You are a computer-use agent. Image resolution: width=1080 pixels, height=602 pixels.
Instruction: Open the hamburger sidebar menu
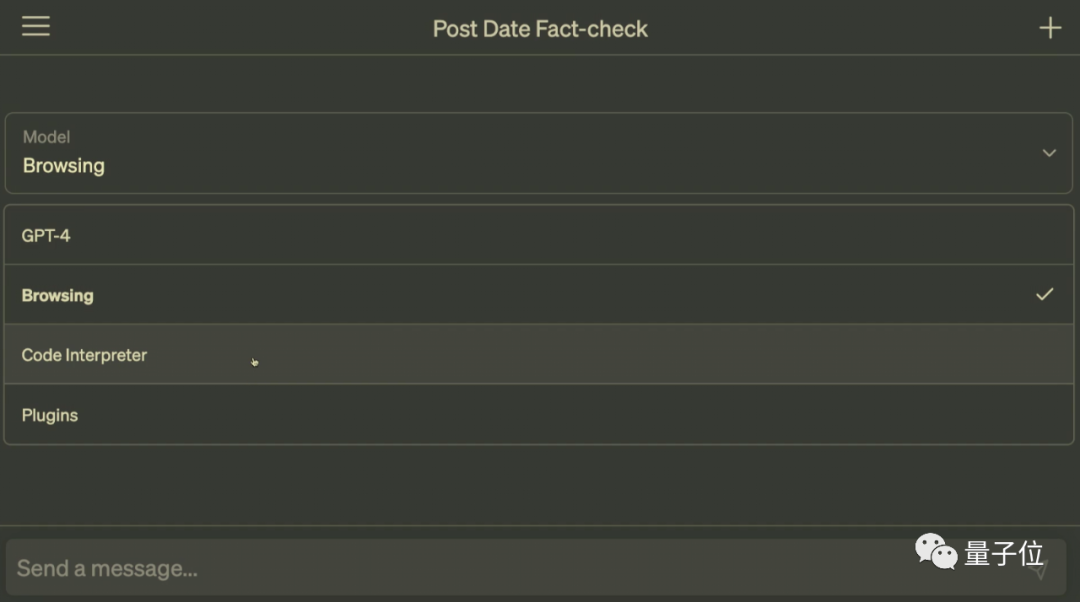click(36, 27)
